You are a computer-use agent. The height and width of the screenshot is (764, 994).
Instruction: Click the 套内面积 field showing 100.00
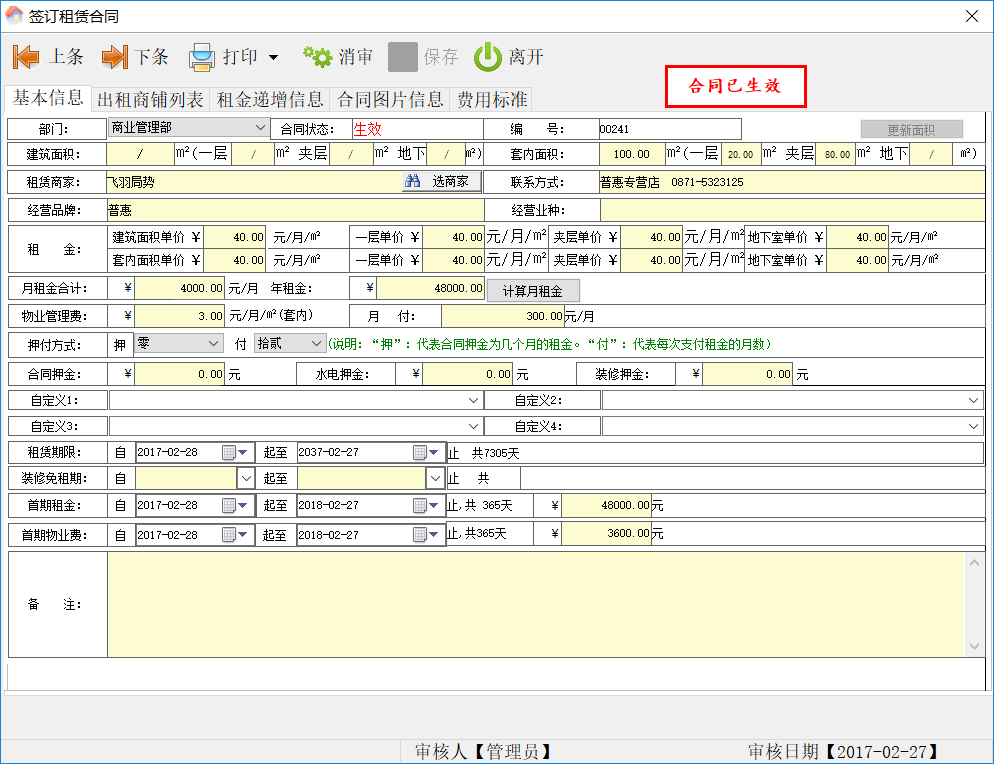[632, 154]
